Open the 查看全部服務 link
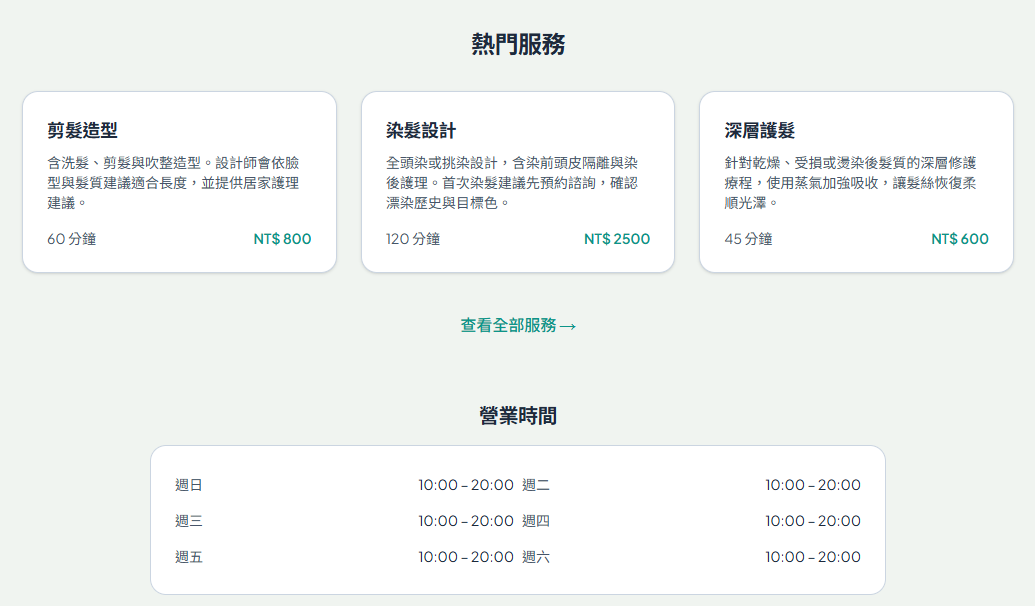The height and width of the screenshot is (606, 1035). tap(518, 325)
